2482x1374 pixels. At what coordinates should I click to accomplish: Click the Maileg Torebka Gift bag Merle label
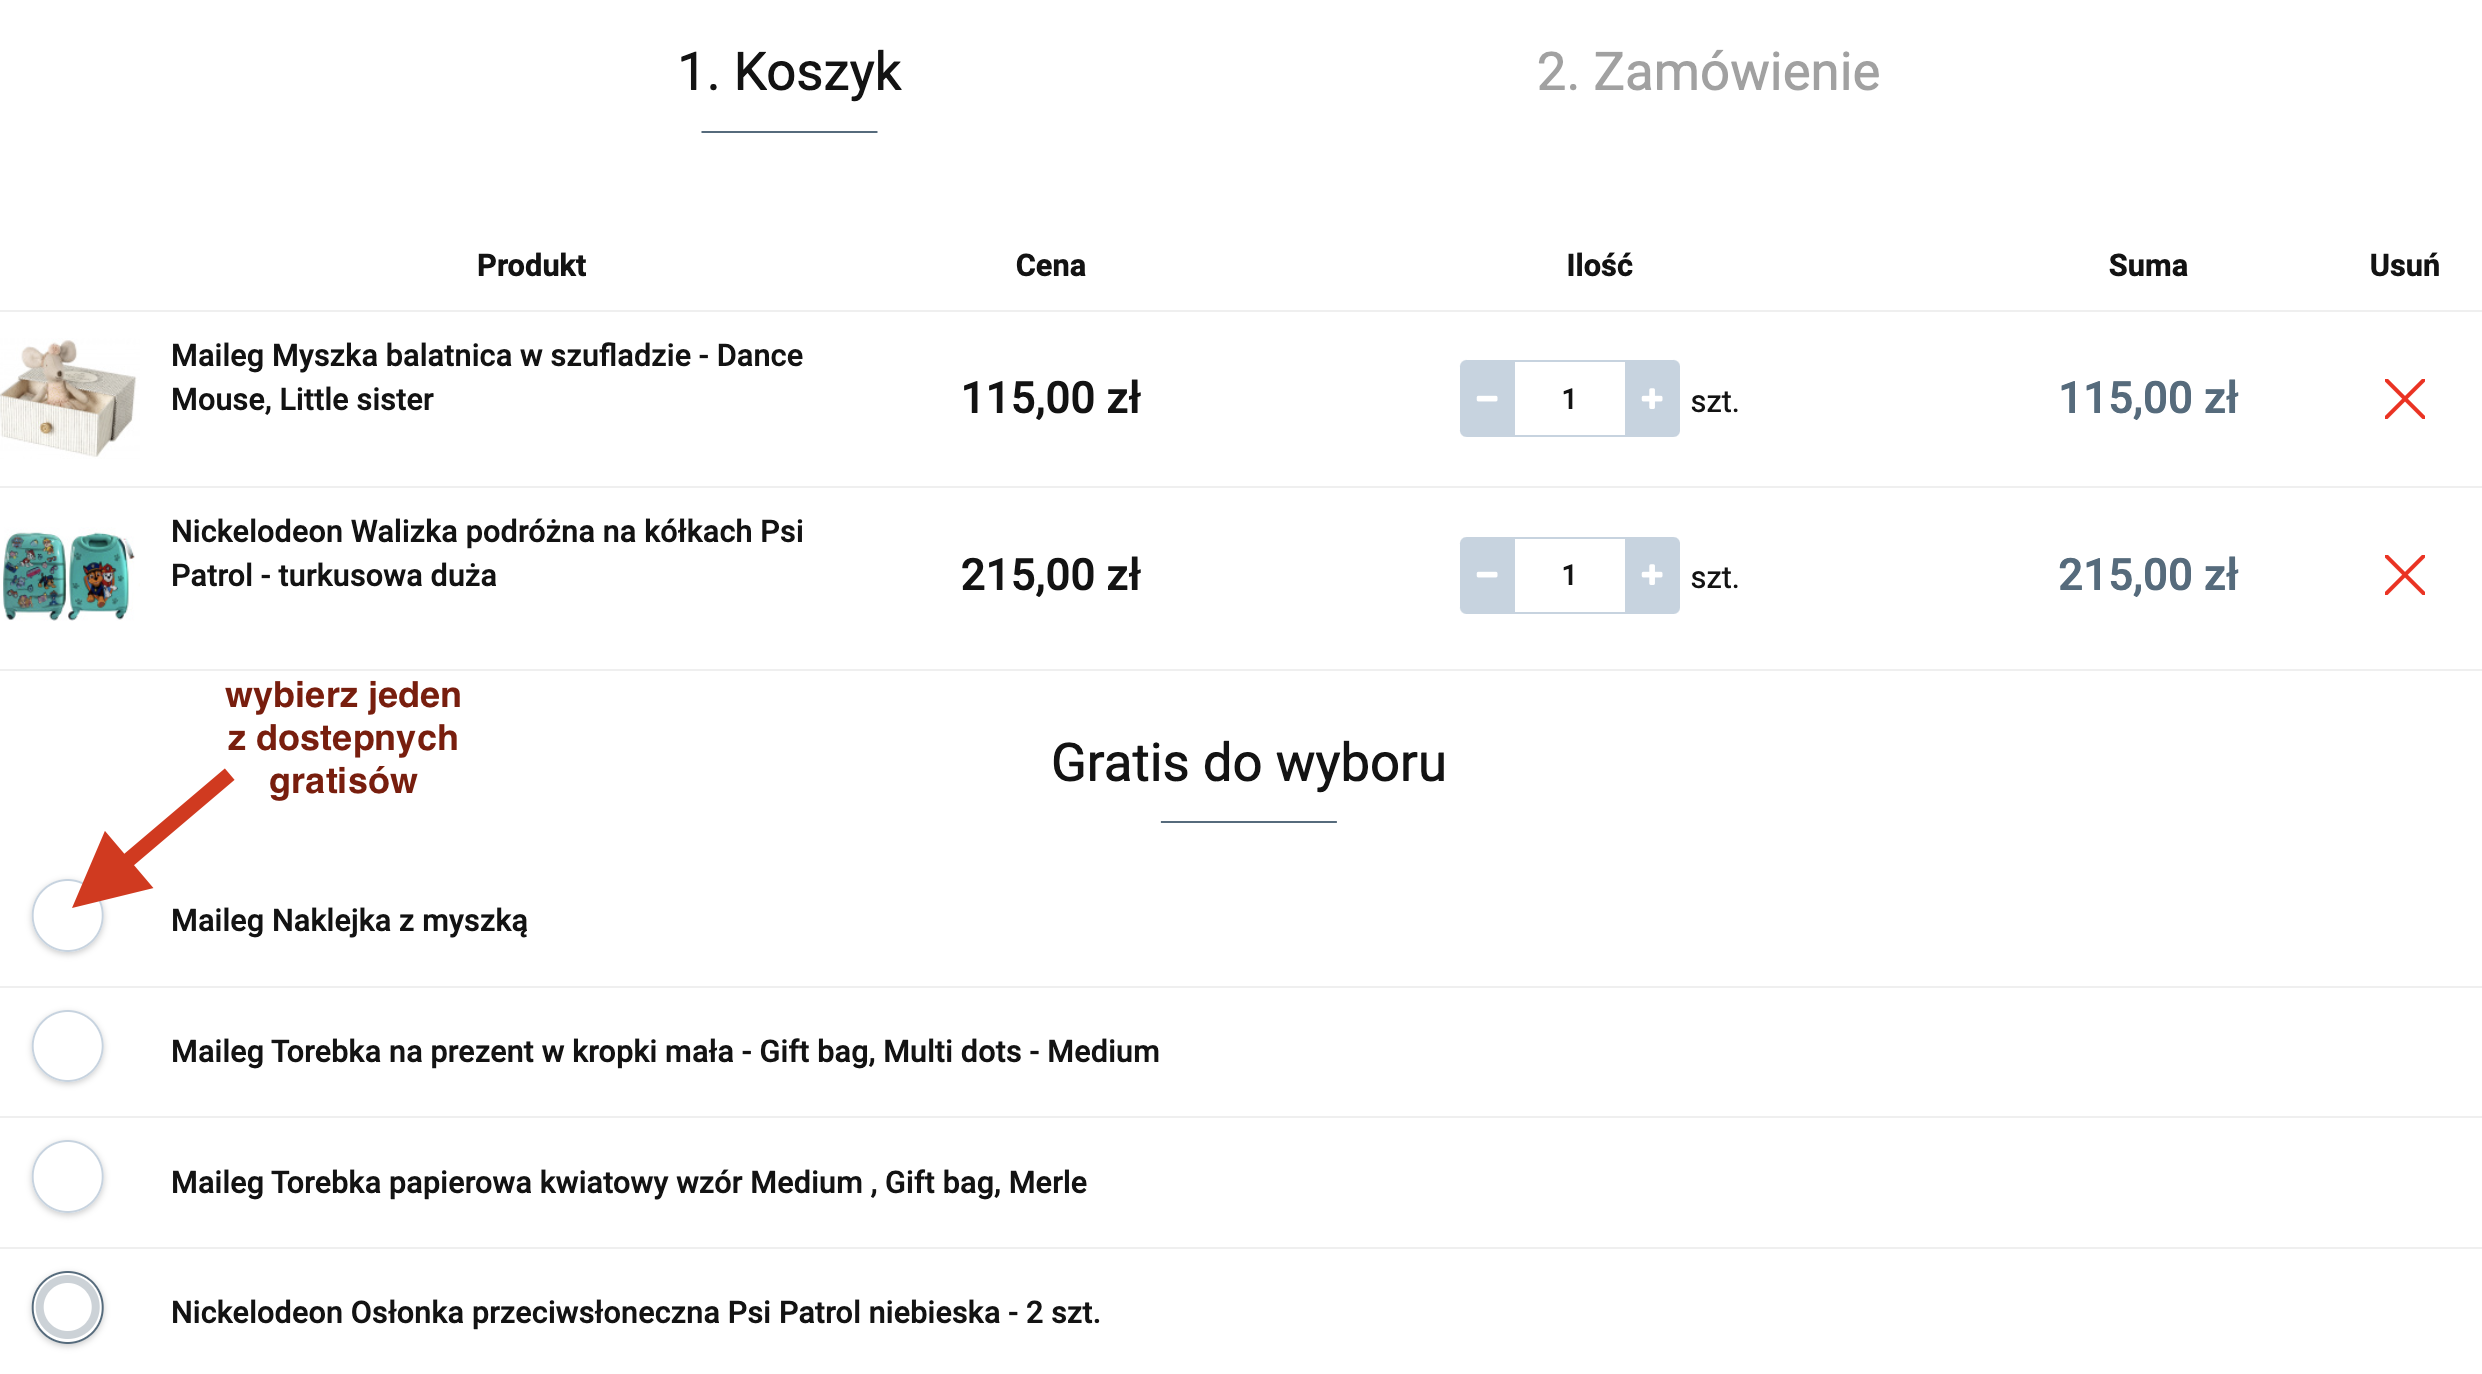(628, 1182)
